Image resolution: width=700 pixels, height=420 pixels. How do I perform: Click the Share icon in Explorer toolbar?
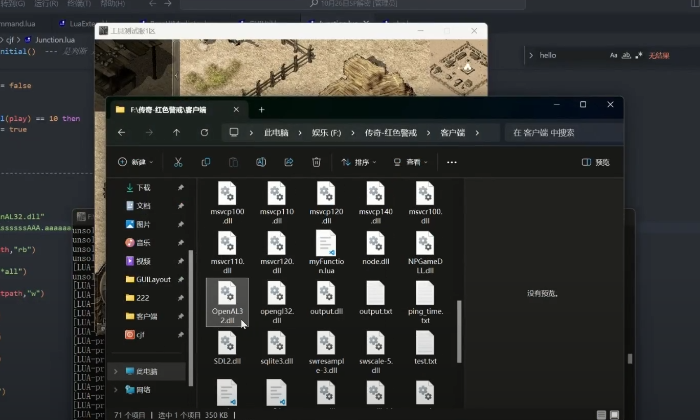(289, 162)
